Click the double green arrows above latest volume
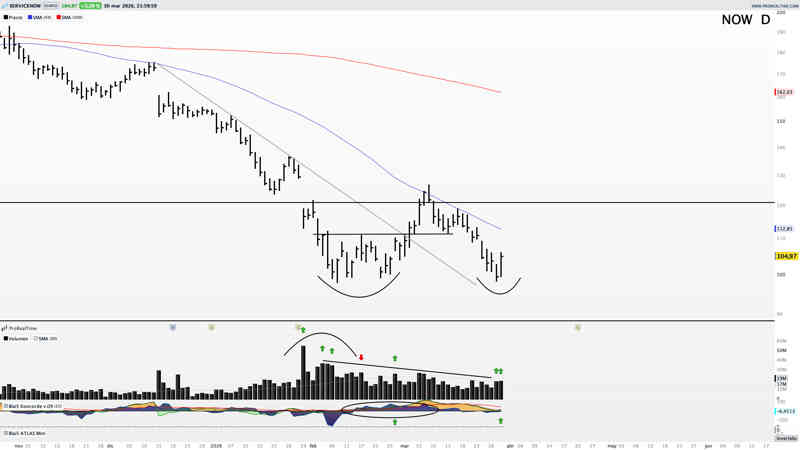The width and height of the screenshot is (800, 450). pyautogui.click(x=498, y=371)
